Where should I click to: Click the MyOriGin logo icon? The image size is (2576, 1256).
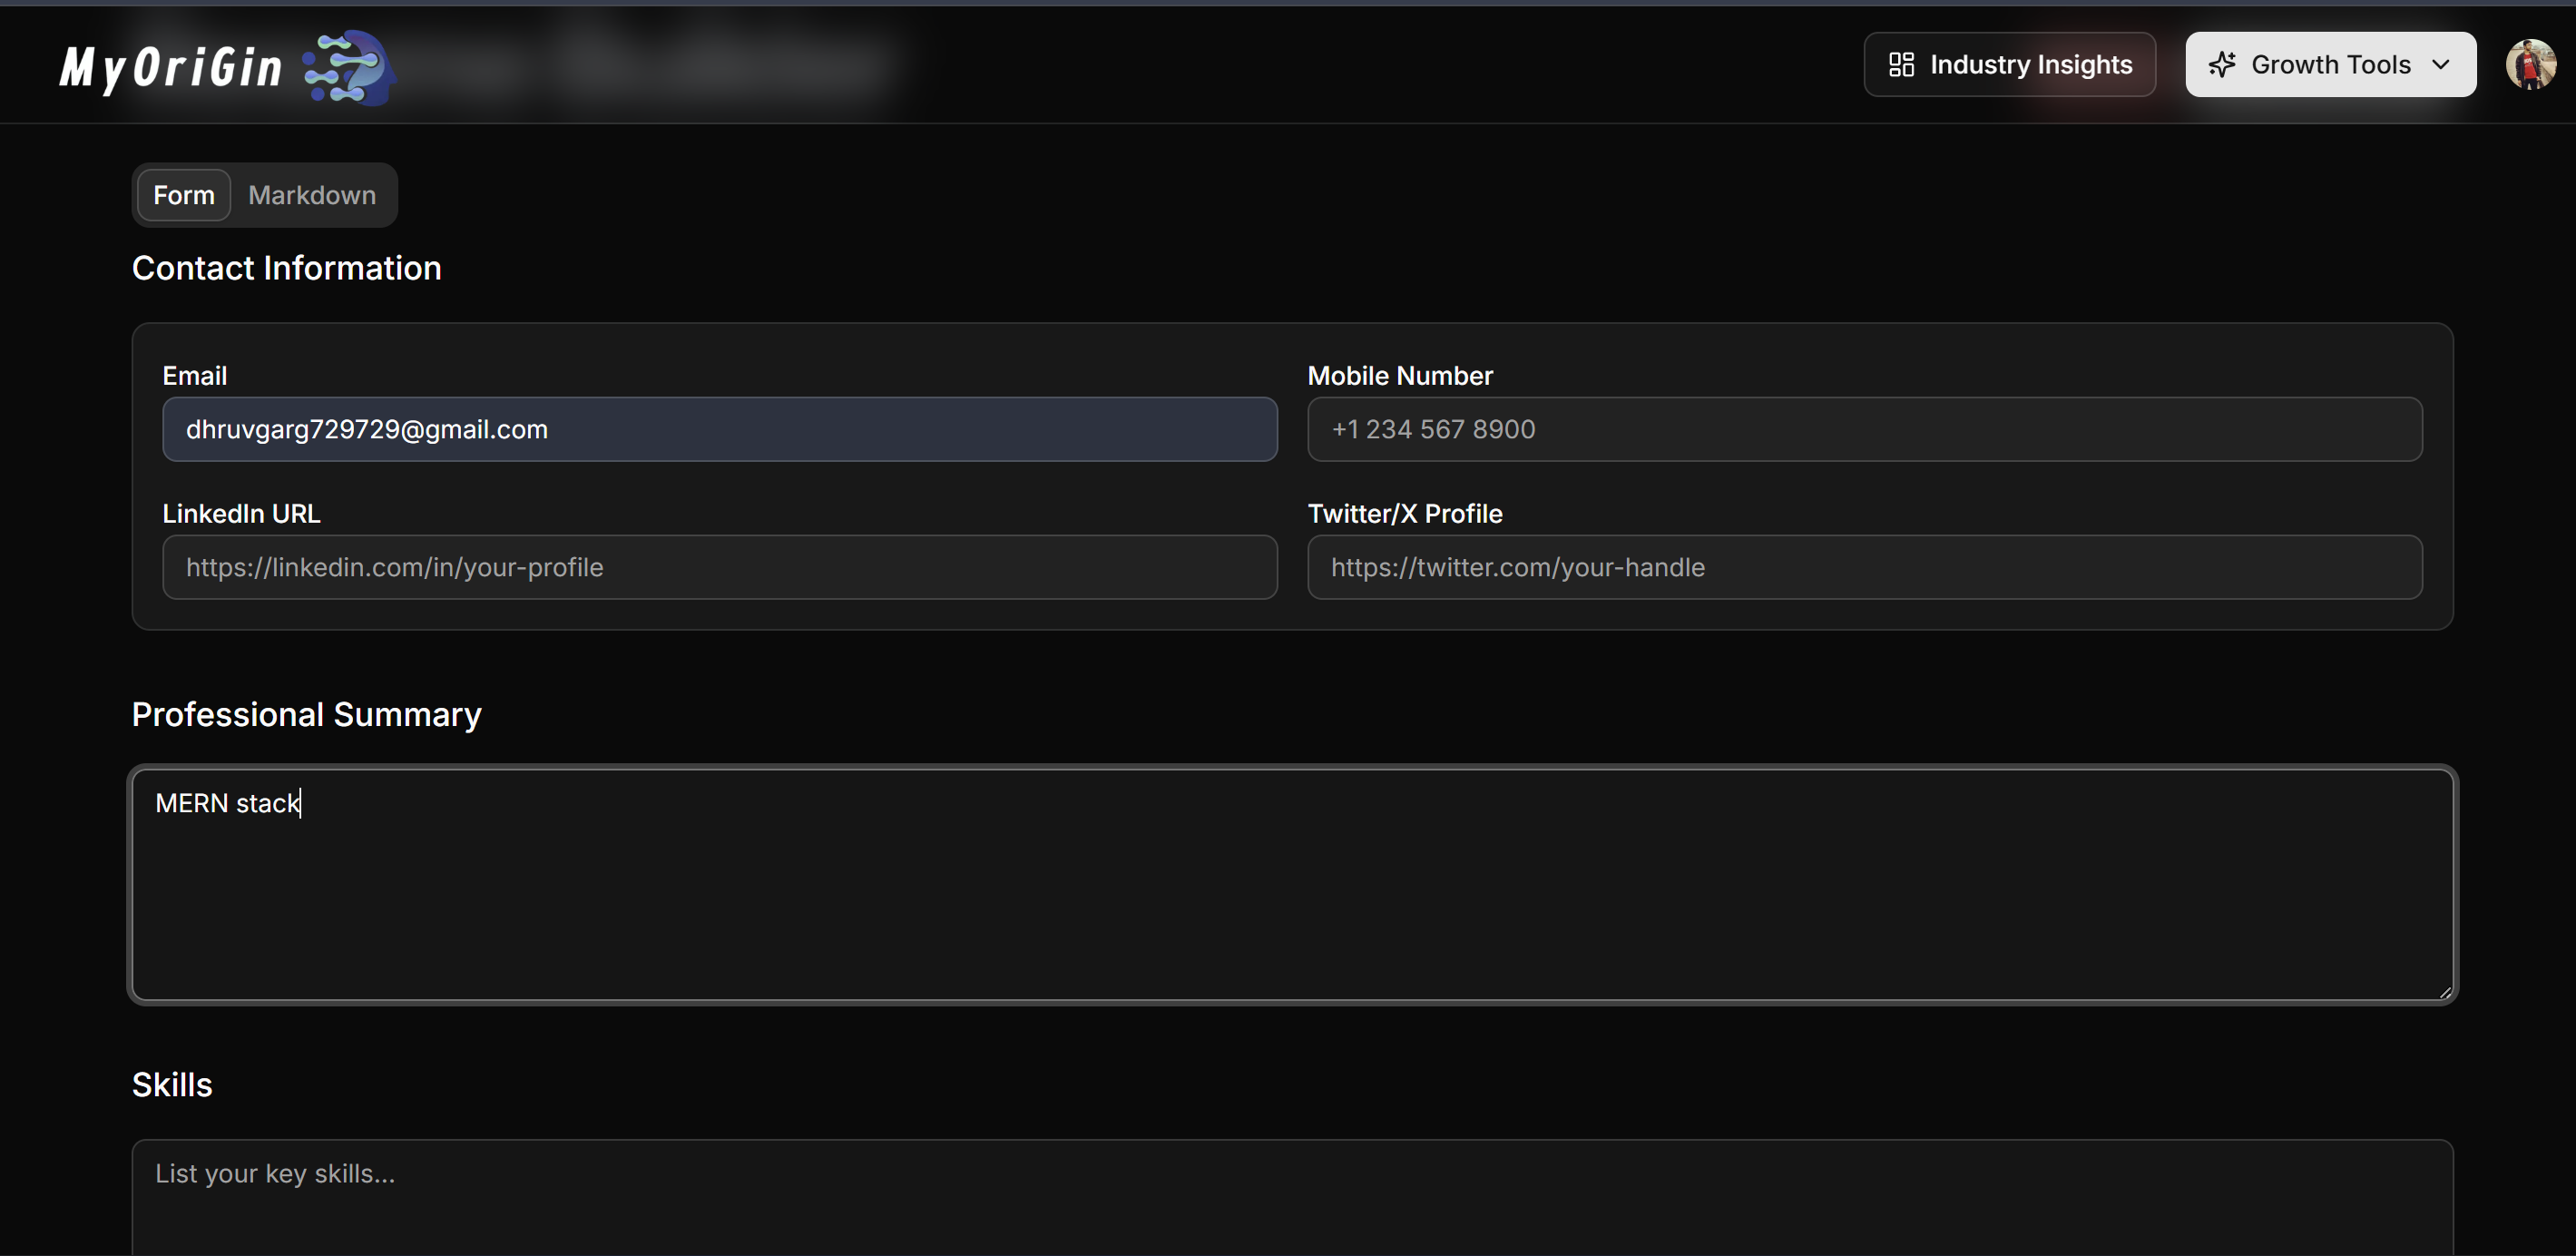[349, 68]
